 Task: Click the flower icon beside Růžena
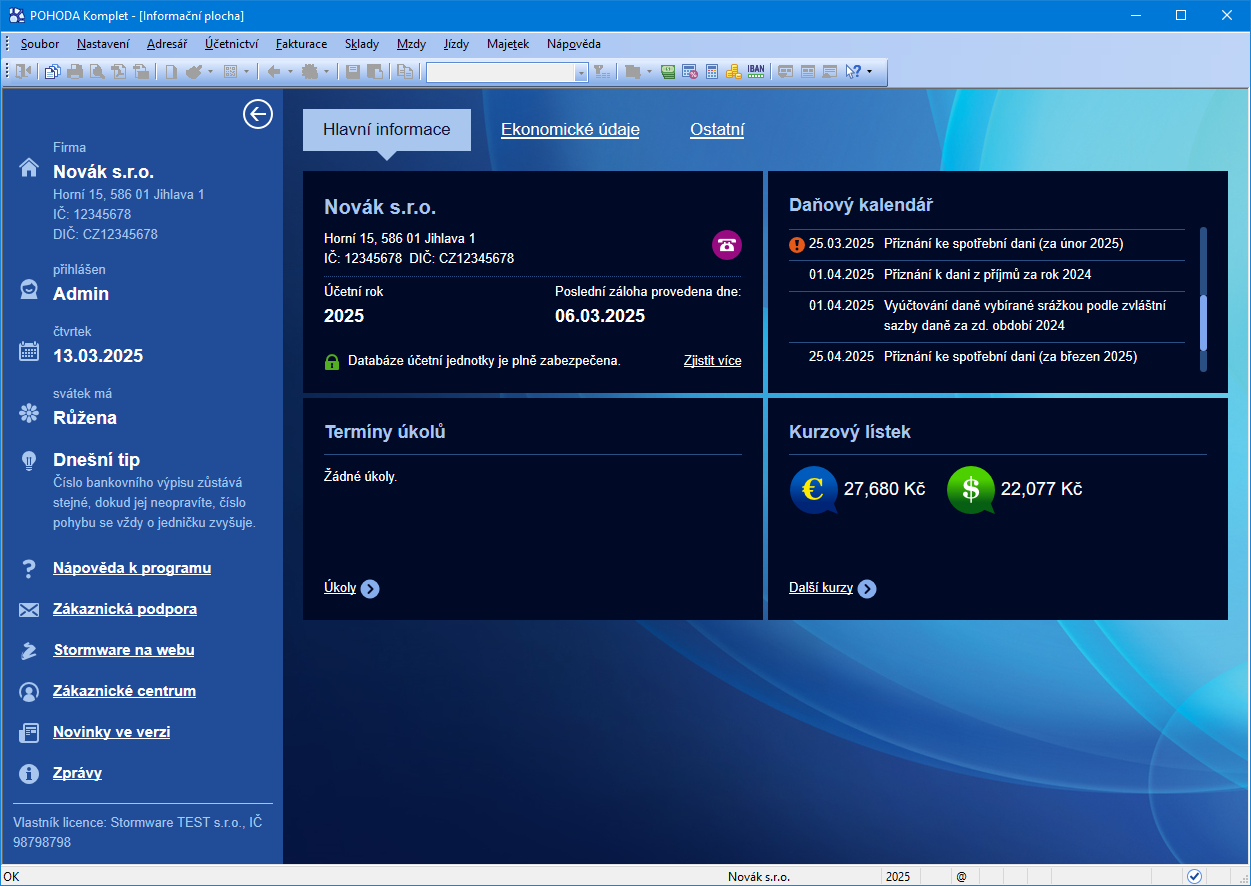(x=29, y=413)
